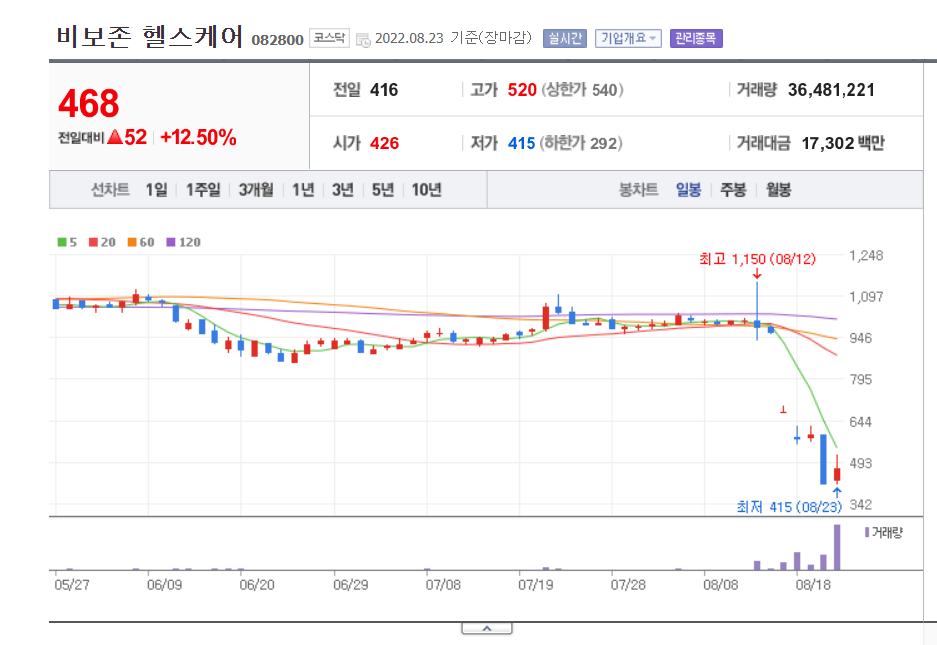The image size is (937, 645).
Task: Click the 전일 value 416
Action: pos(384,90)
